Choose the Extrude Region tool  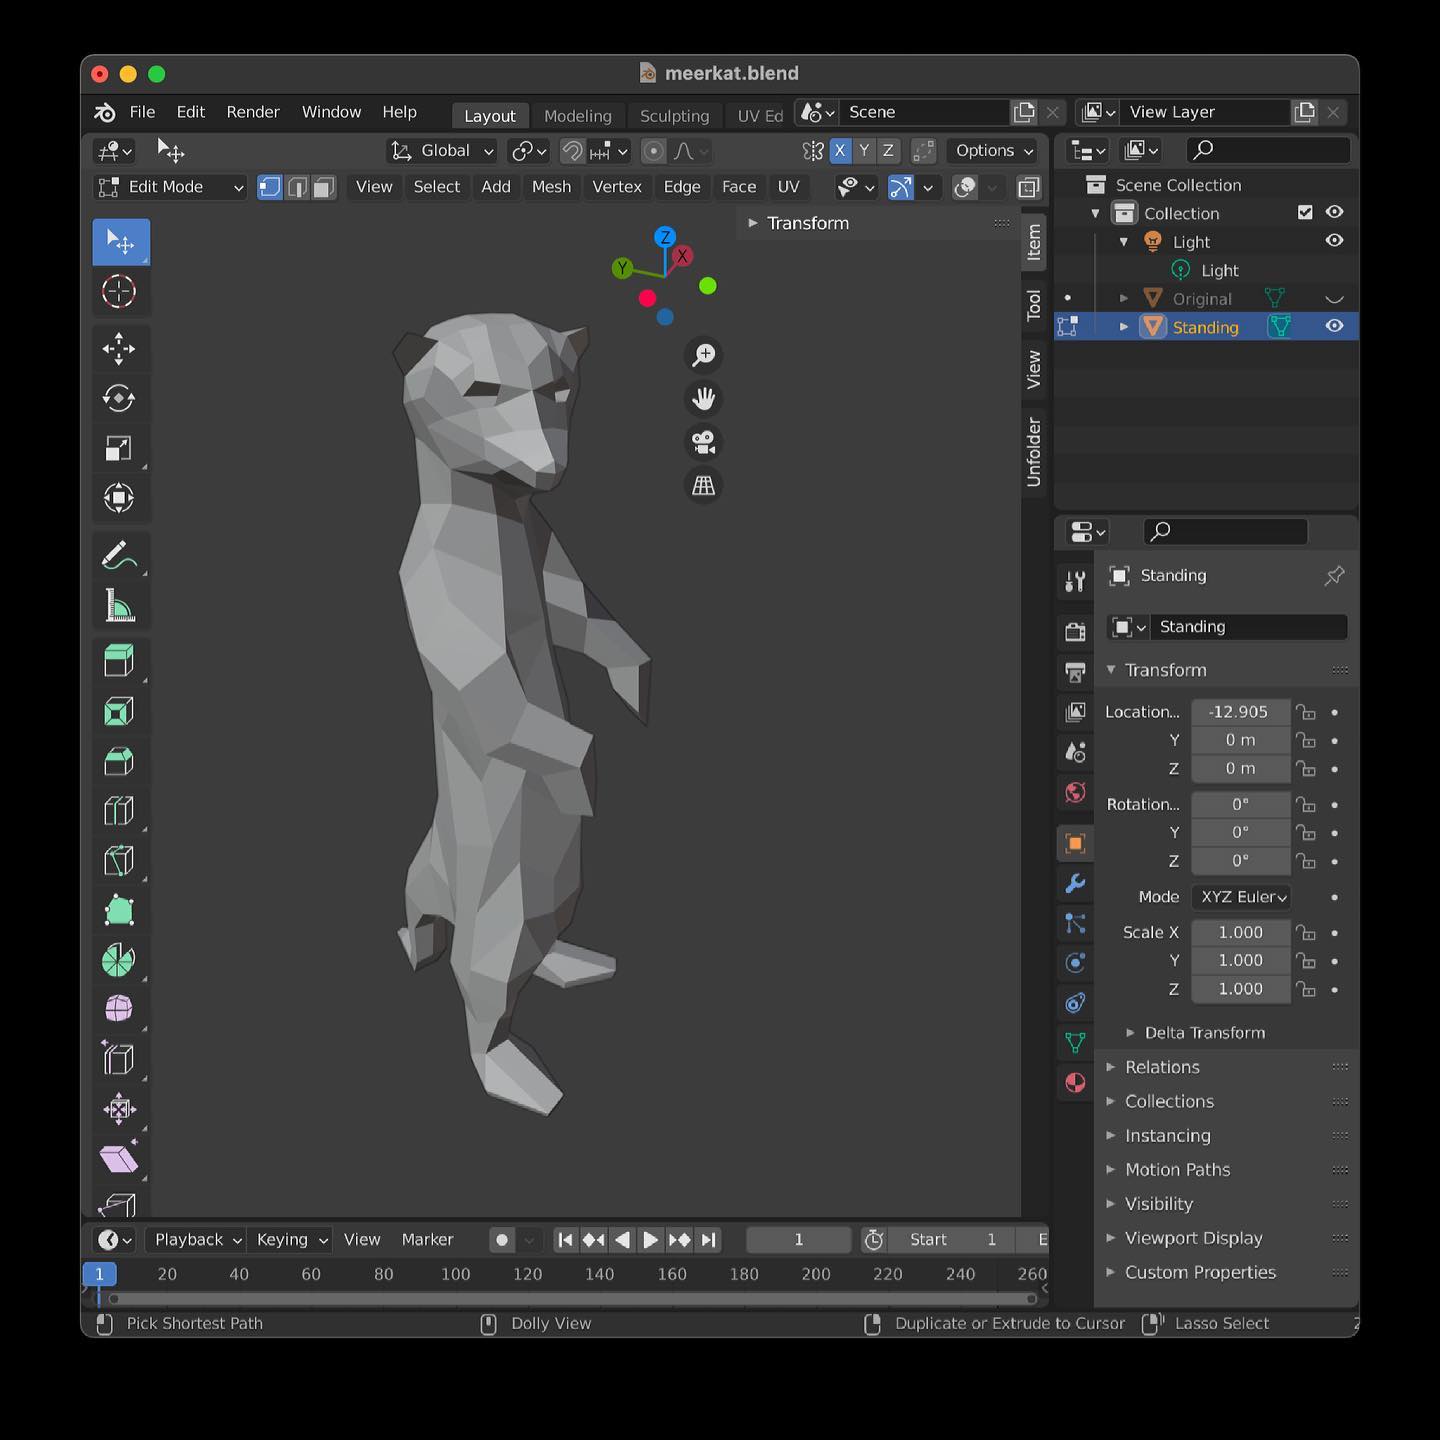click(x=119, y=661)
